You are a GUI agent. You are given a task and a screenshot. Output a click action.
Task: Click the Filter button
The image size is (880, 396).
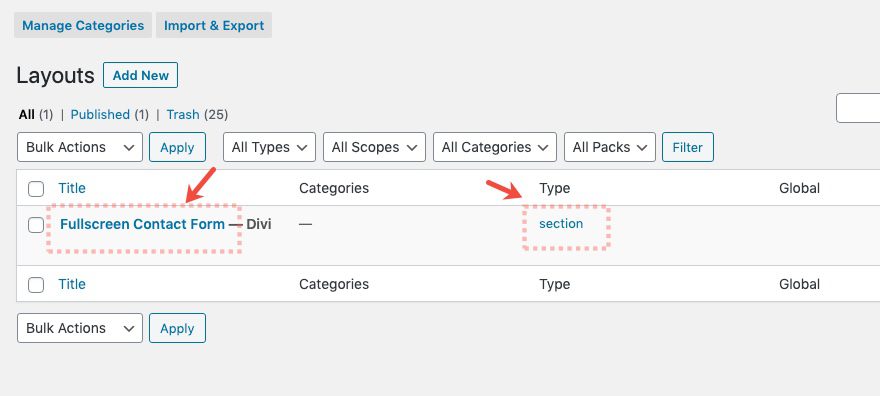688,147
